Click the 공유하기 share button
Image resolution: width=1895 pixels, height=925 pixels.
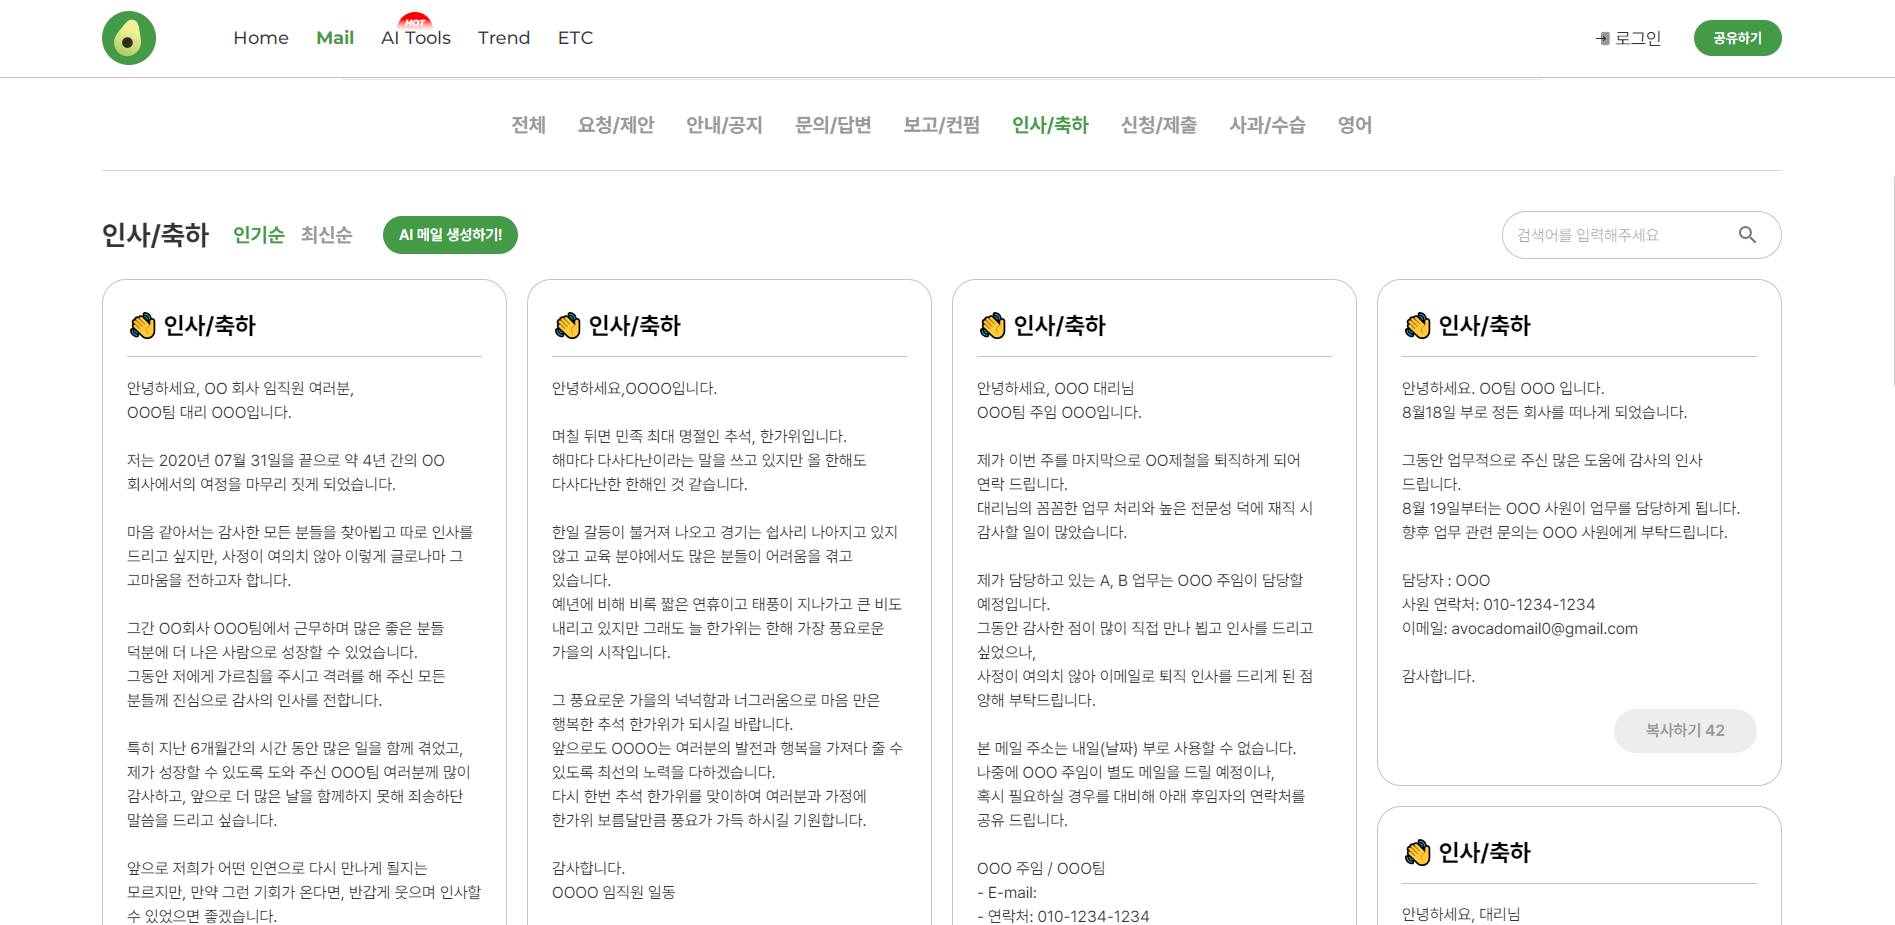click(1737, 38)
